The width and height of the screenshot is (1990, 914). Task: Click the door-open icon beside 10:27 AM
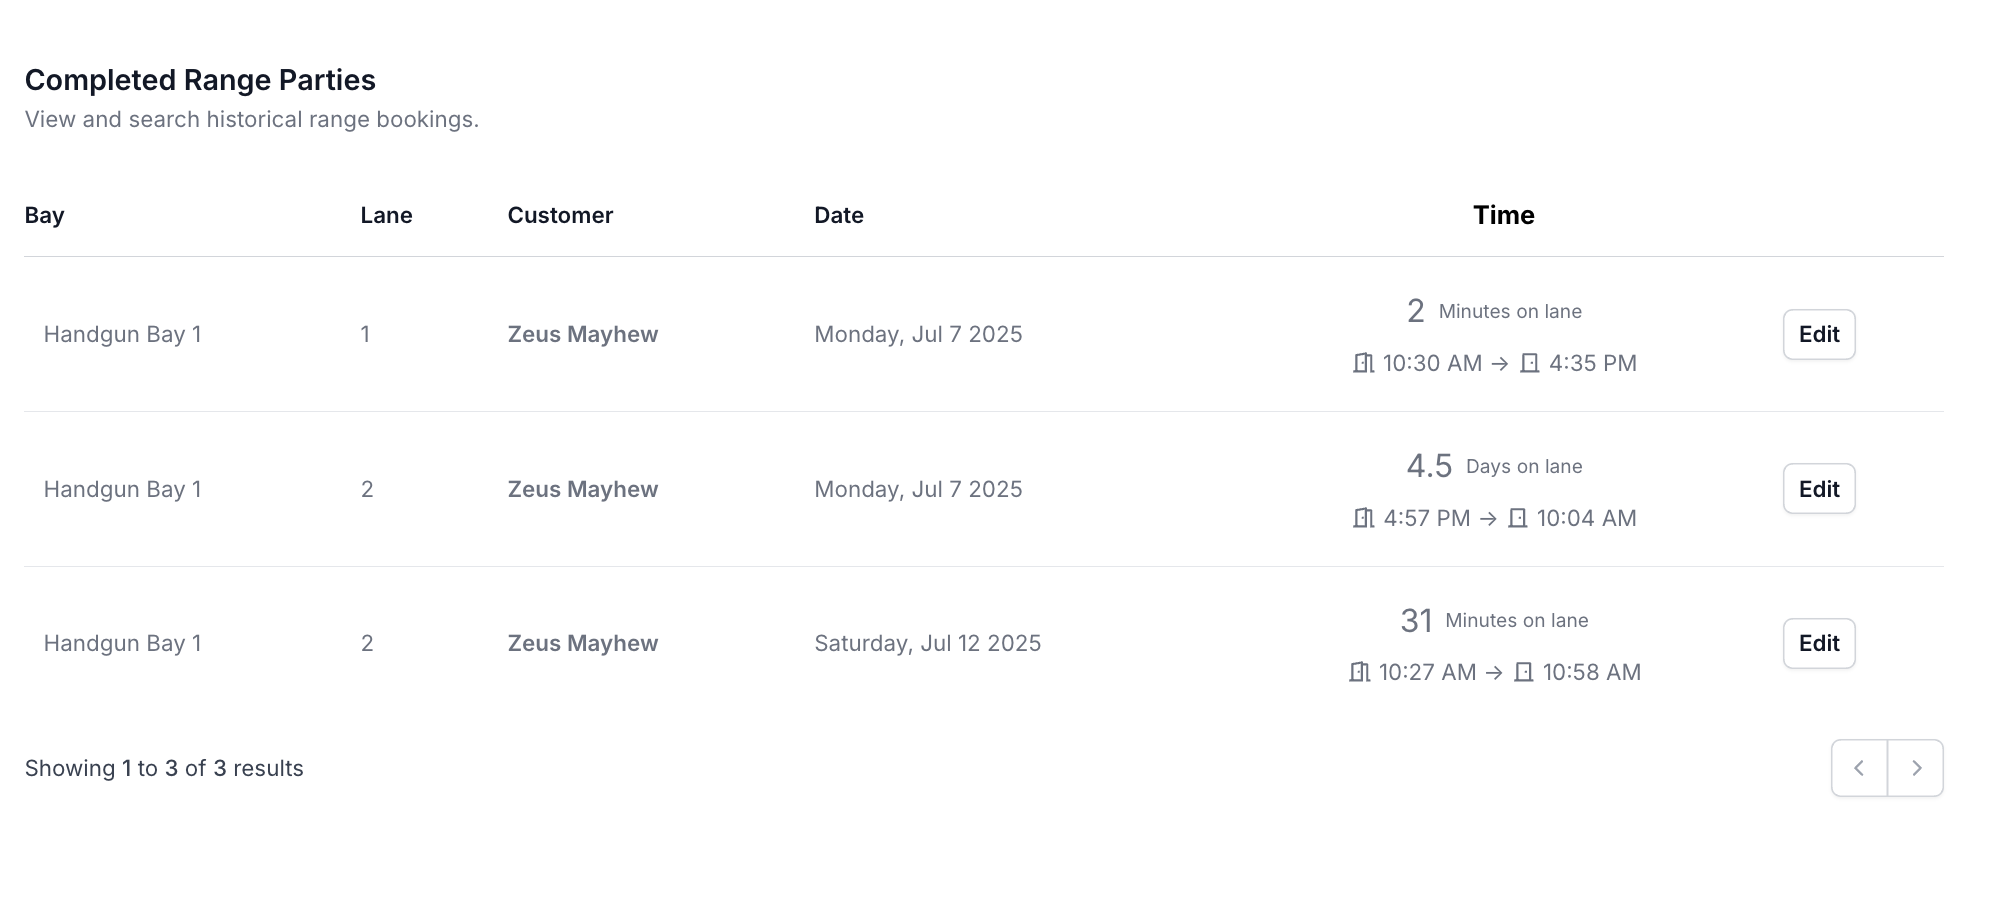click(1359, 672)
